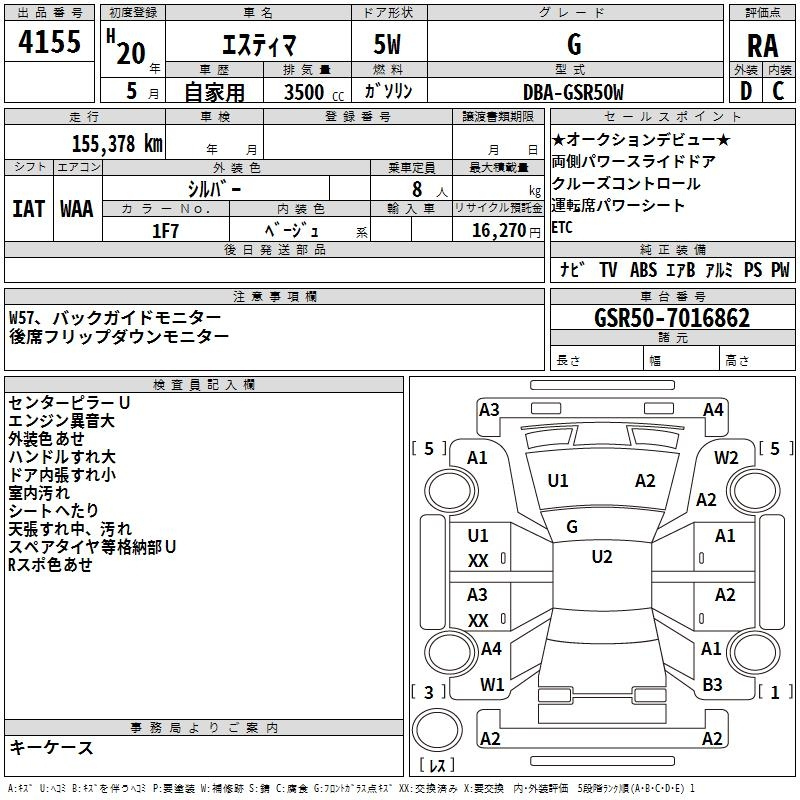Select the hood U1 mark beside A2

(558, 481)
